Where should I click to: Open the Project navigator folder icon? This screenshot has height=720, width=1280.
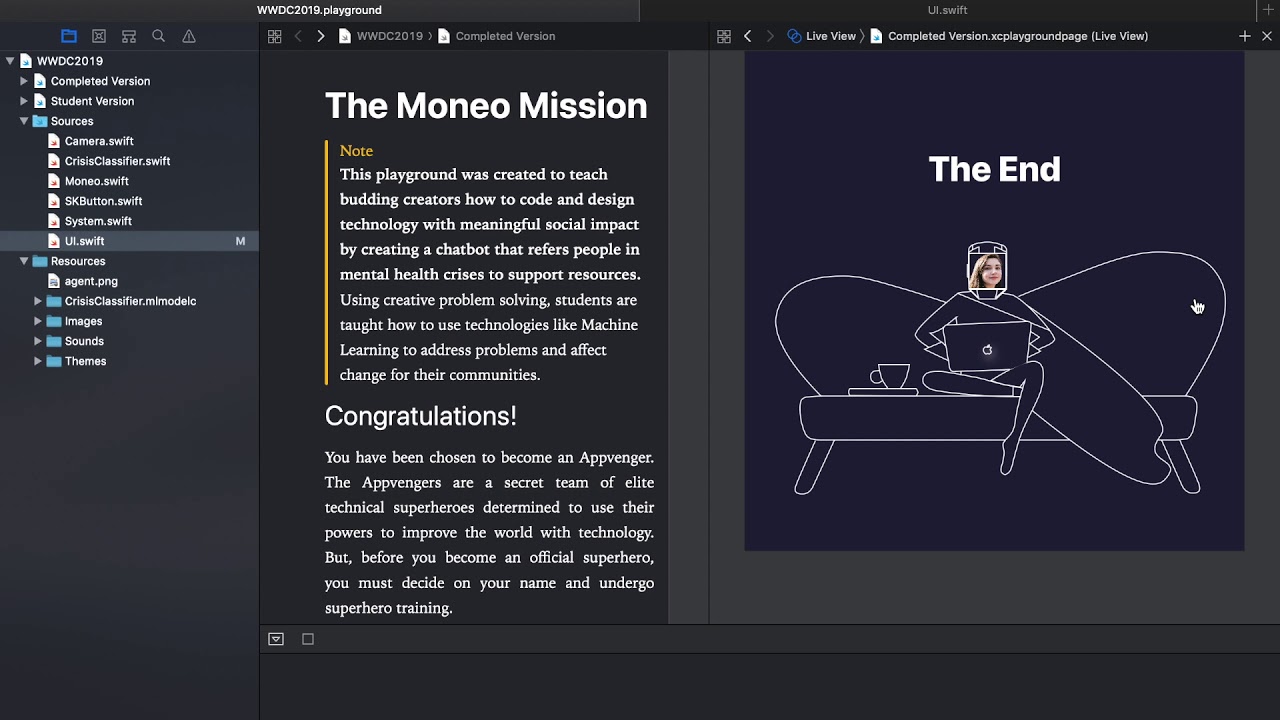point(69,36)
